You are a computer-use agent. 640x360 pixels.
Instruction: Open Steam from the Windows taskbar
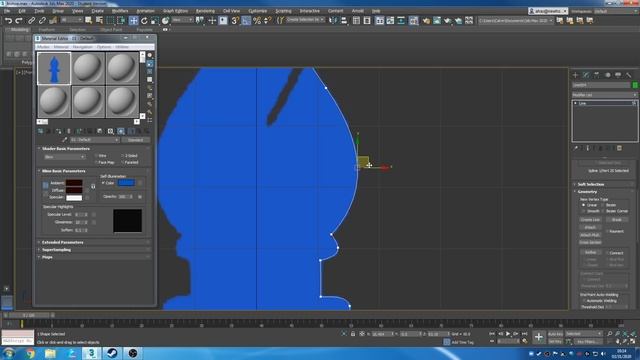[x=112, y=353]
